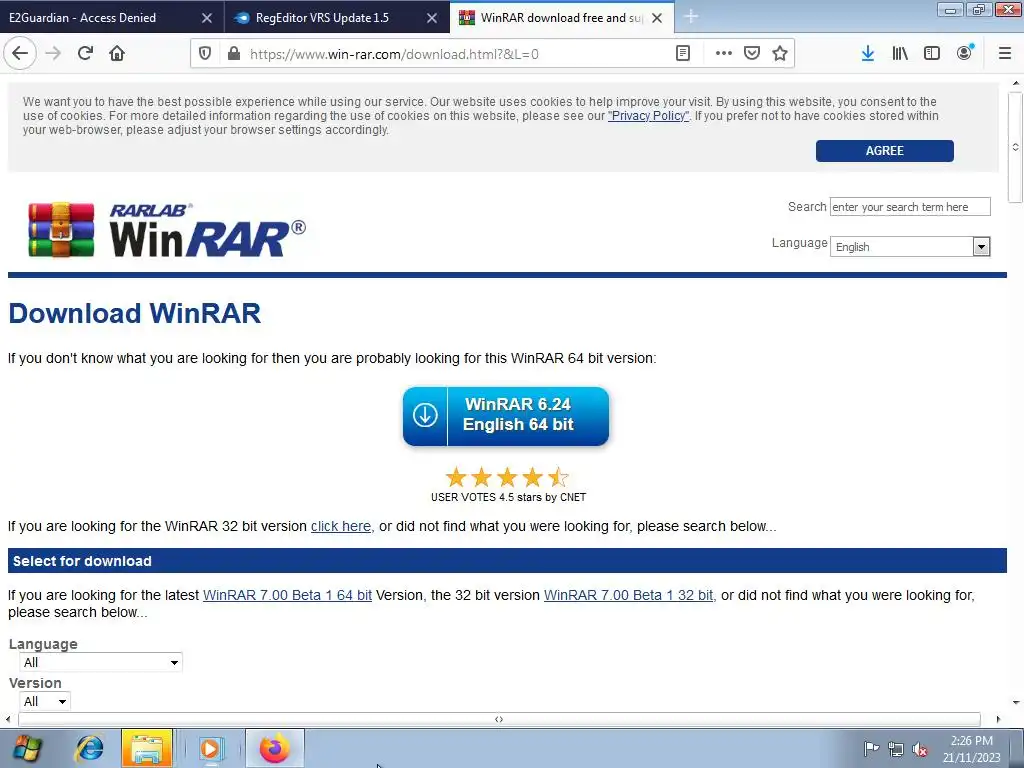Open tracking protection shield in address bar
This screenshot has width=1024, height=768.
pos(204,54)
